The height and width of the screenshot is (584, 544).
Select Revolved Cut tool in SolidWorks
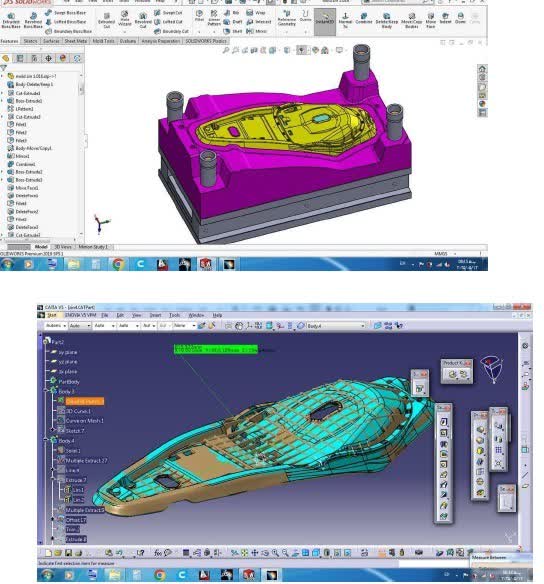click(x=143, y=21)
